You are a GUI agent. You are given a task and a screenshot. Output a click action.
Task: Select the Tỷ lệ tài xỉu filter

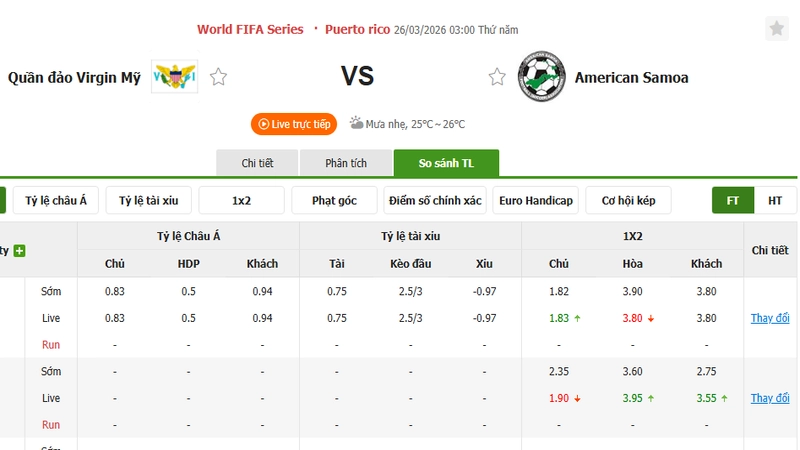point(148,200)
